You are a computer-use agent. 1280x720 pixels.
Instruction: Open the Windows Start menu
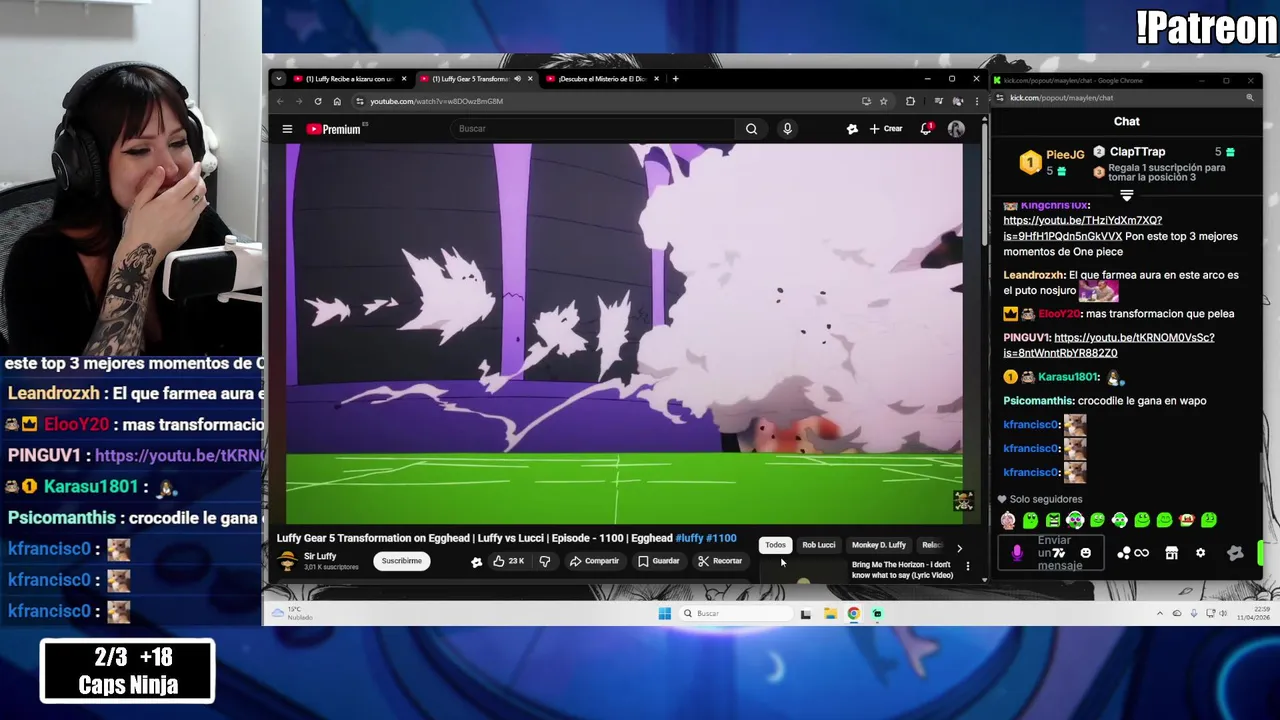(664, 613)
